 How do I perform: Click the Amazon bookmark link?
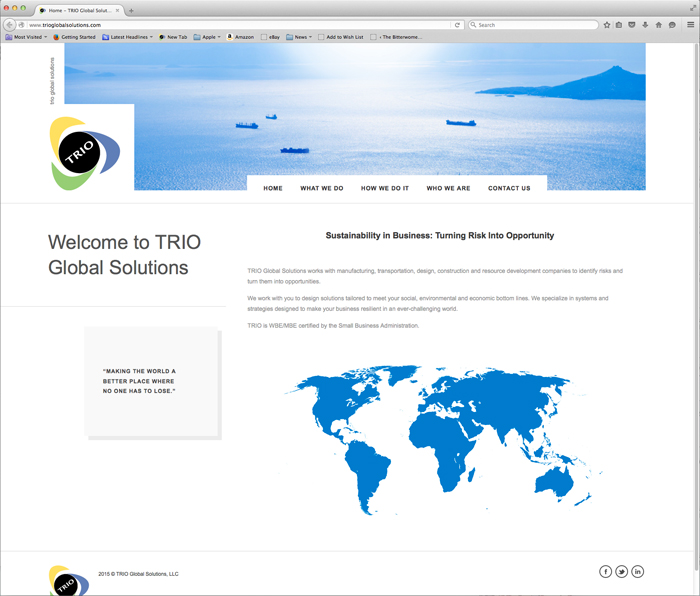click(241, 37)
